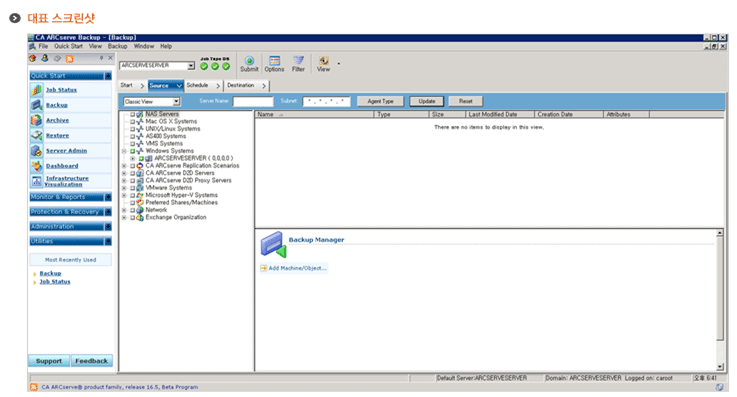Click the Server Admin icon
The width and height of the screenshot is (737, 397).
(37, 150)
